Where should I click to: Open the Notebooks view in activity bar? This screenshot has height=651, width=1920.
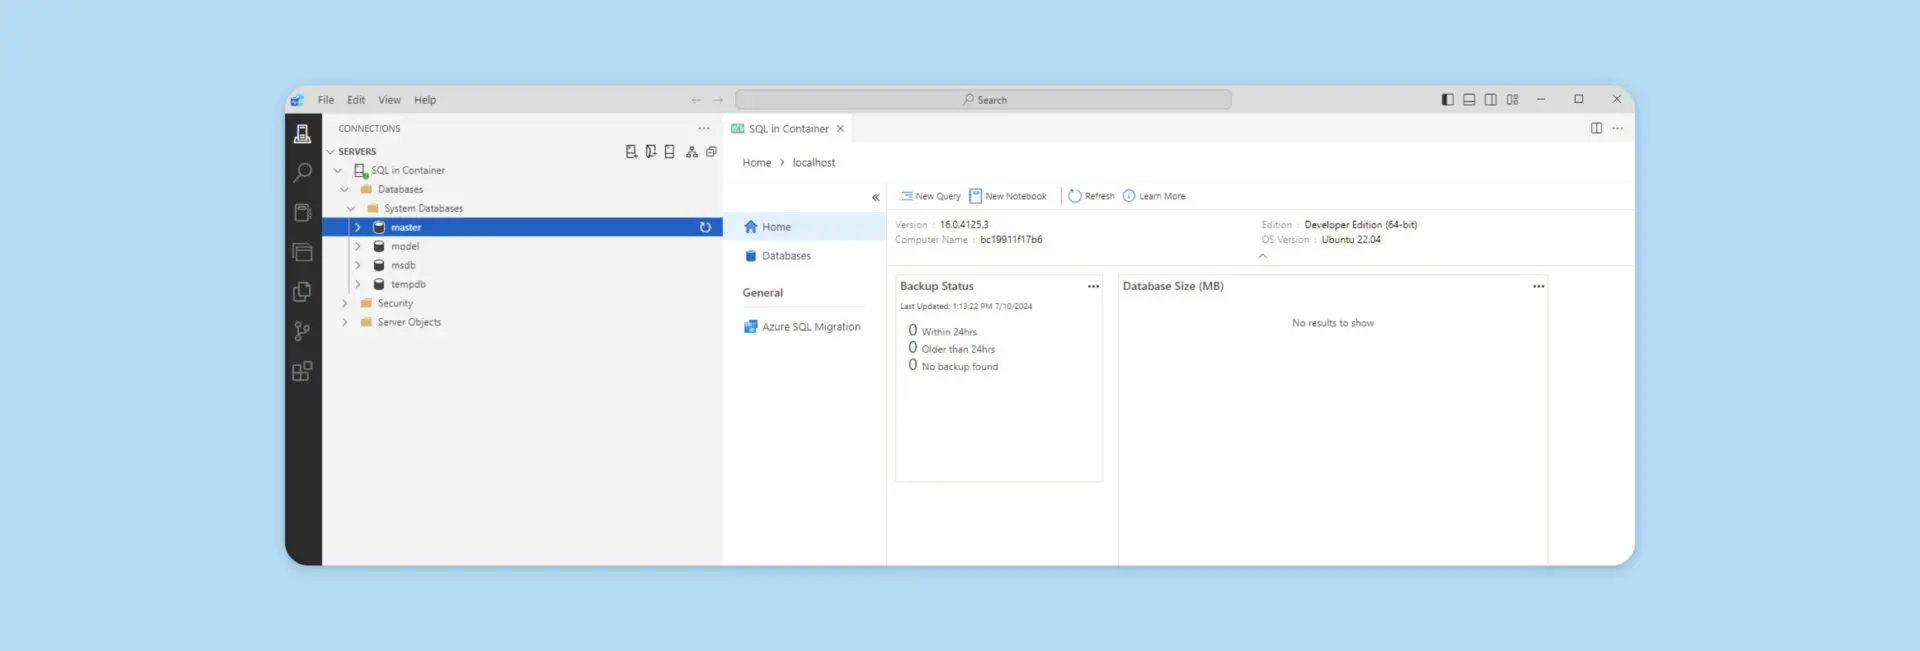(302, 213)
